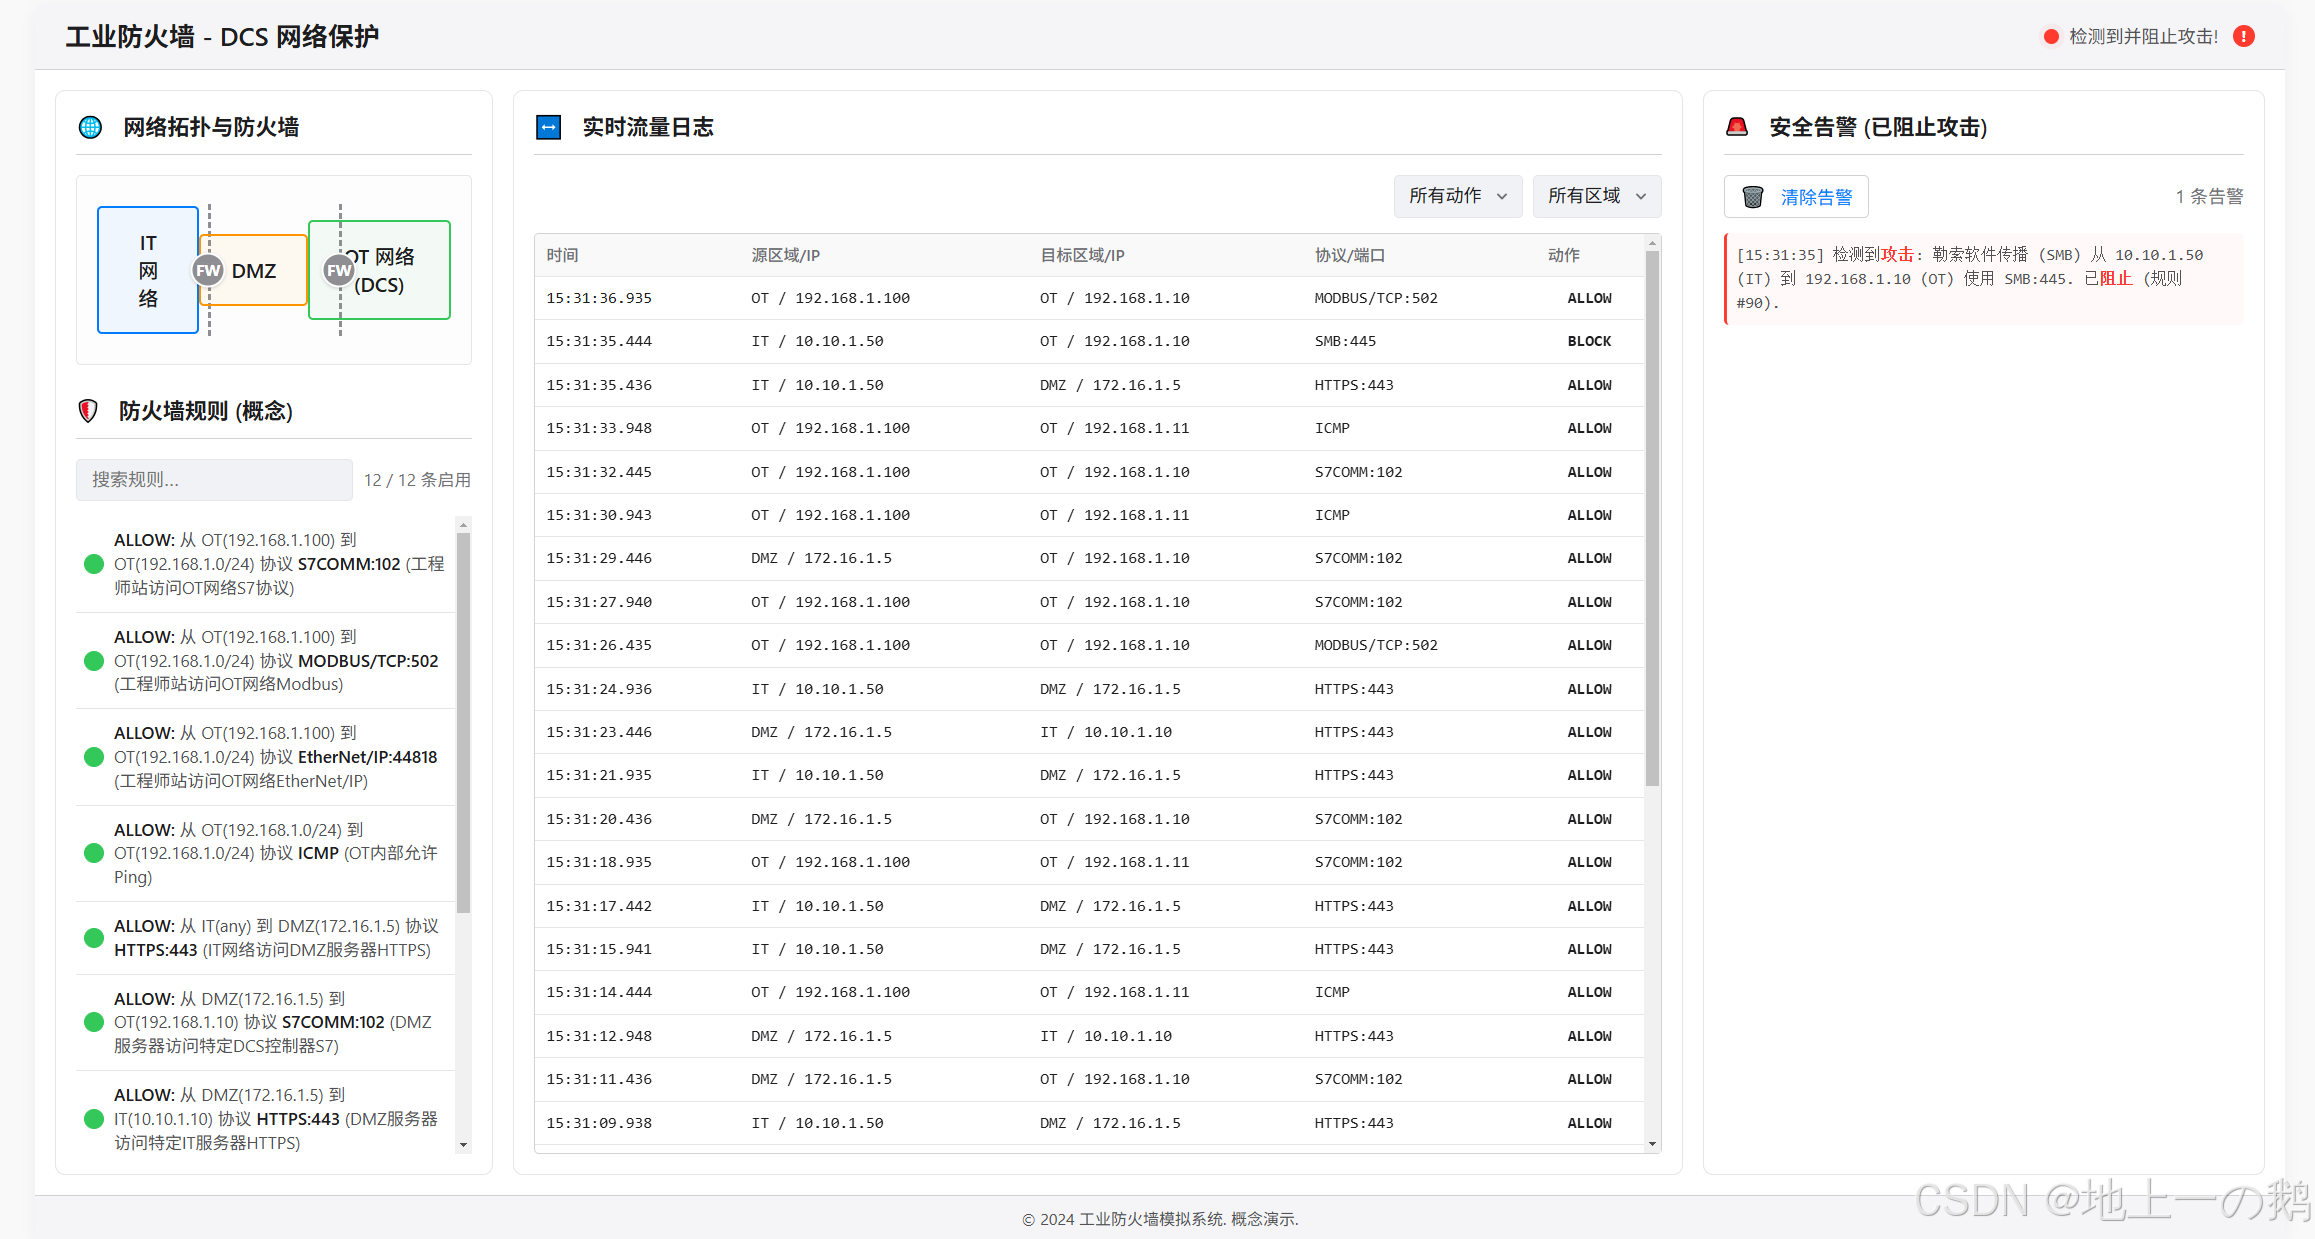The image size is (2315, 1239).
Task: Click the BLOCK entry for SMB:445 traffic
Action: tap(1588, 341)
